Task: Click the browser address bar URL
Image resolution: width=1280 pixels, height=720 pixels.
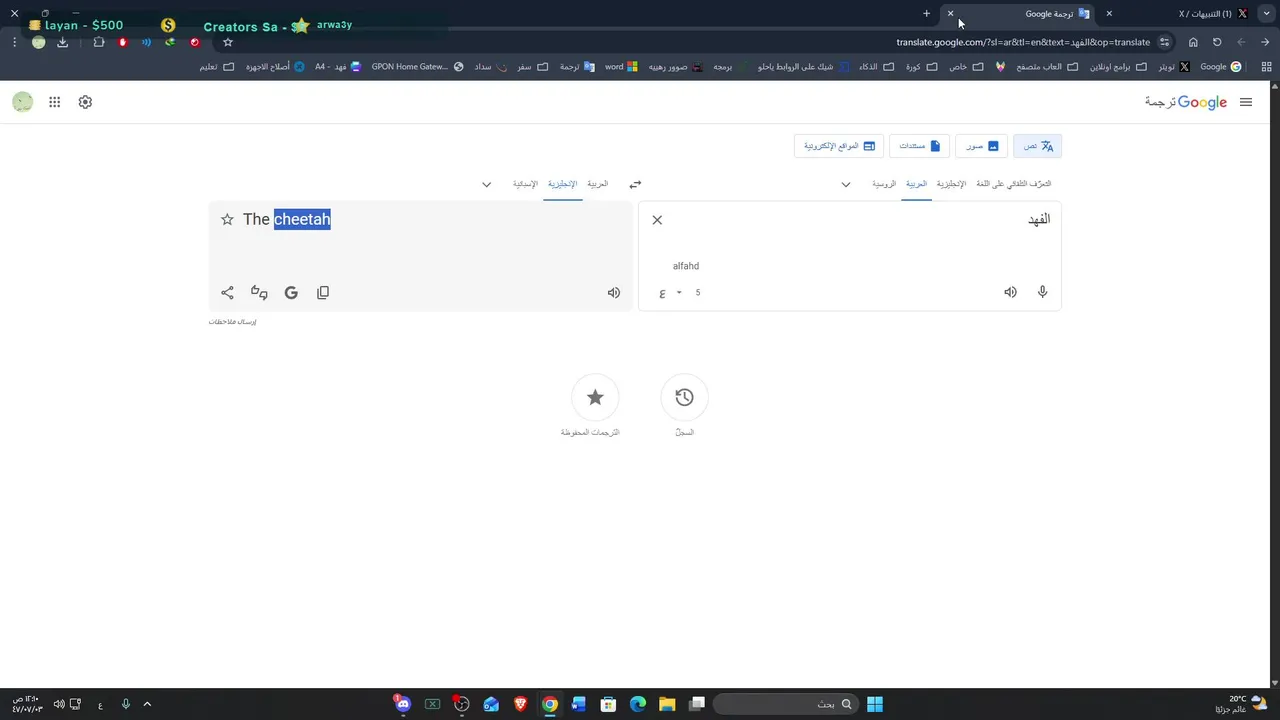Action: pos(1023,42)
